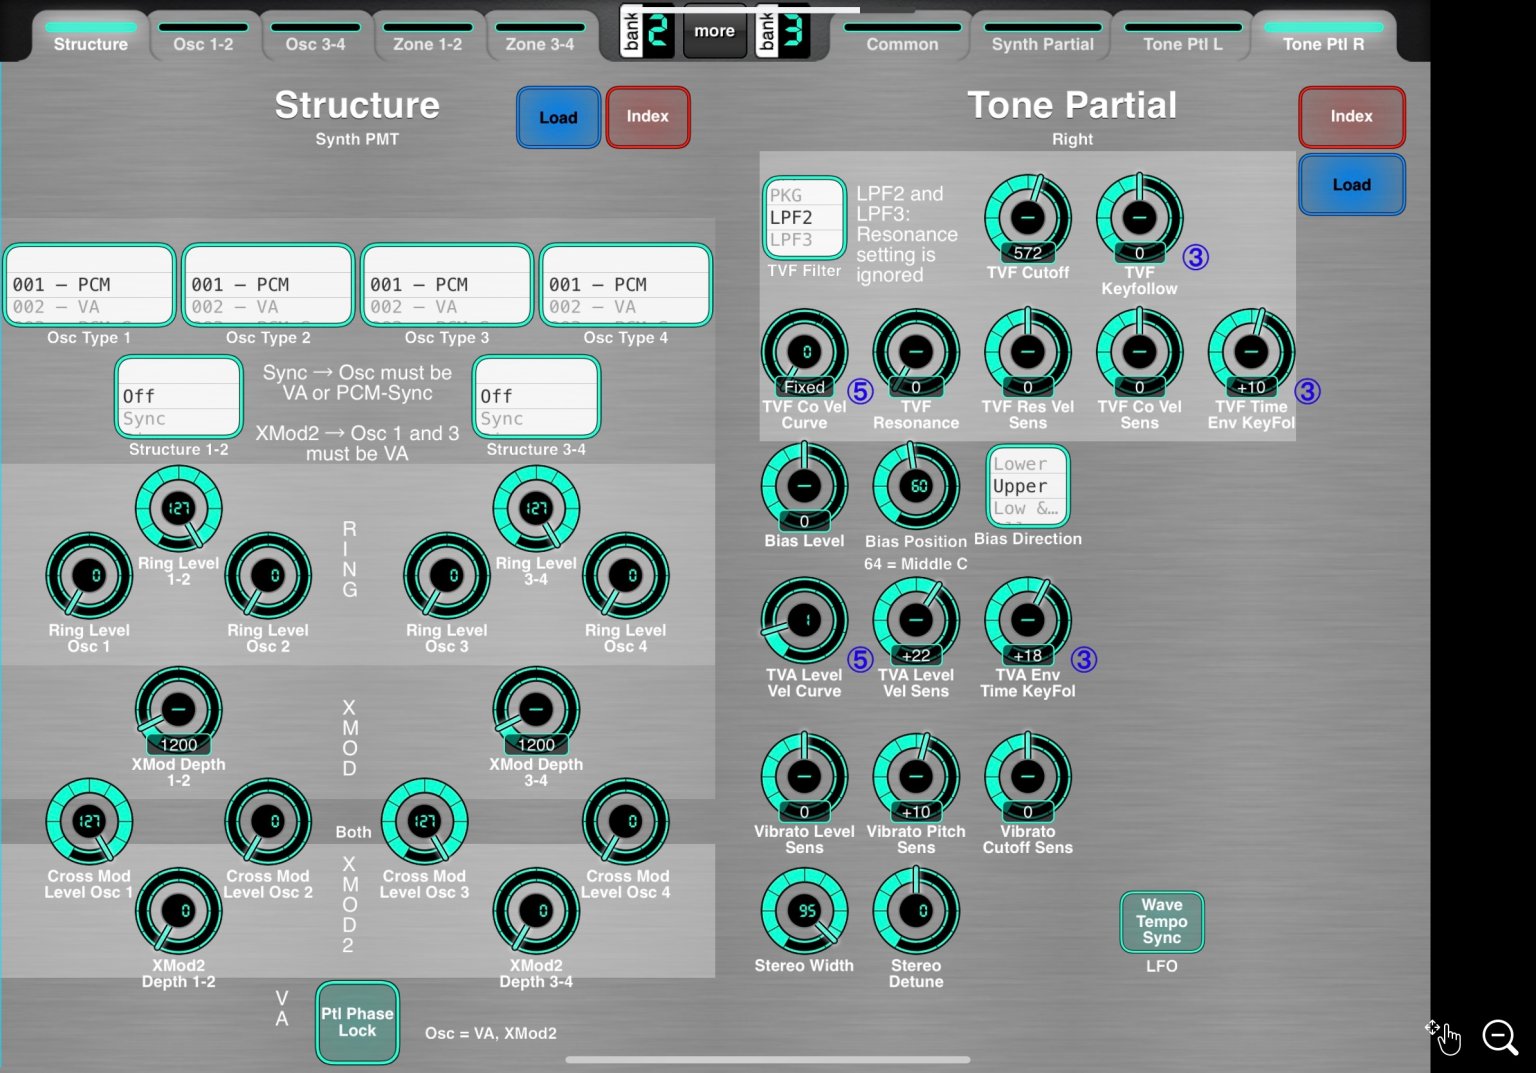The width and height of the screenshot is (1536, 1073).
Task: Select the bank 3 indicator
Action: tap(783, 31)
